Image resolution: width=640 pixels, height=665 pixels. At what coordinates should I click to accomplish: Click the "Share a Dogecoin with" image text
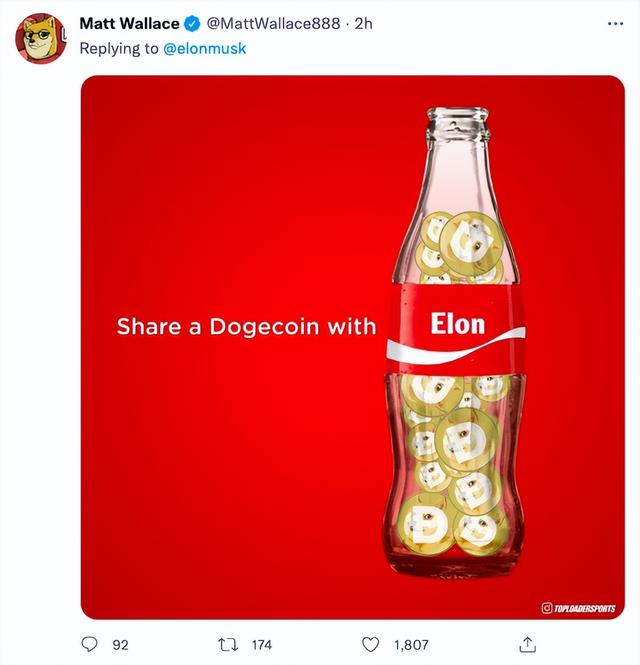coord(246,326)
